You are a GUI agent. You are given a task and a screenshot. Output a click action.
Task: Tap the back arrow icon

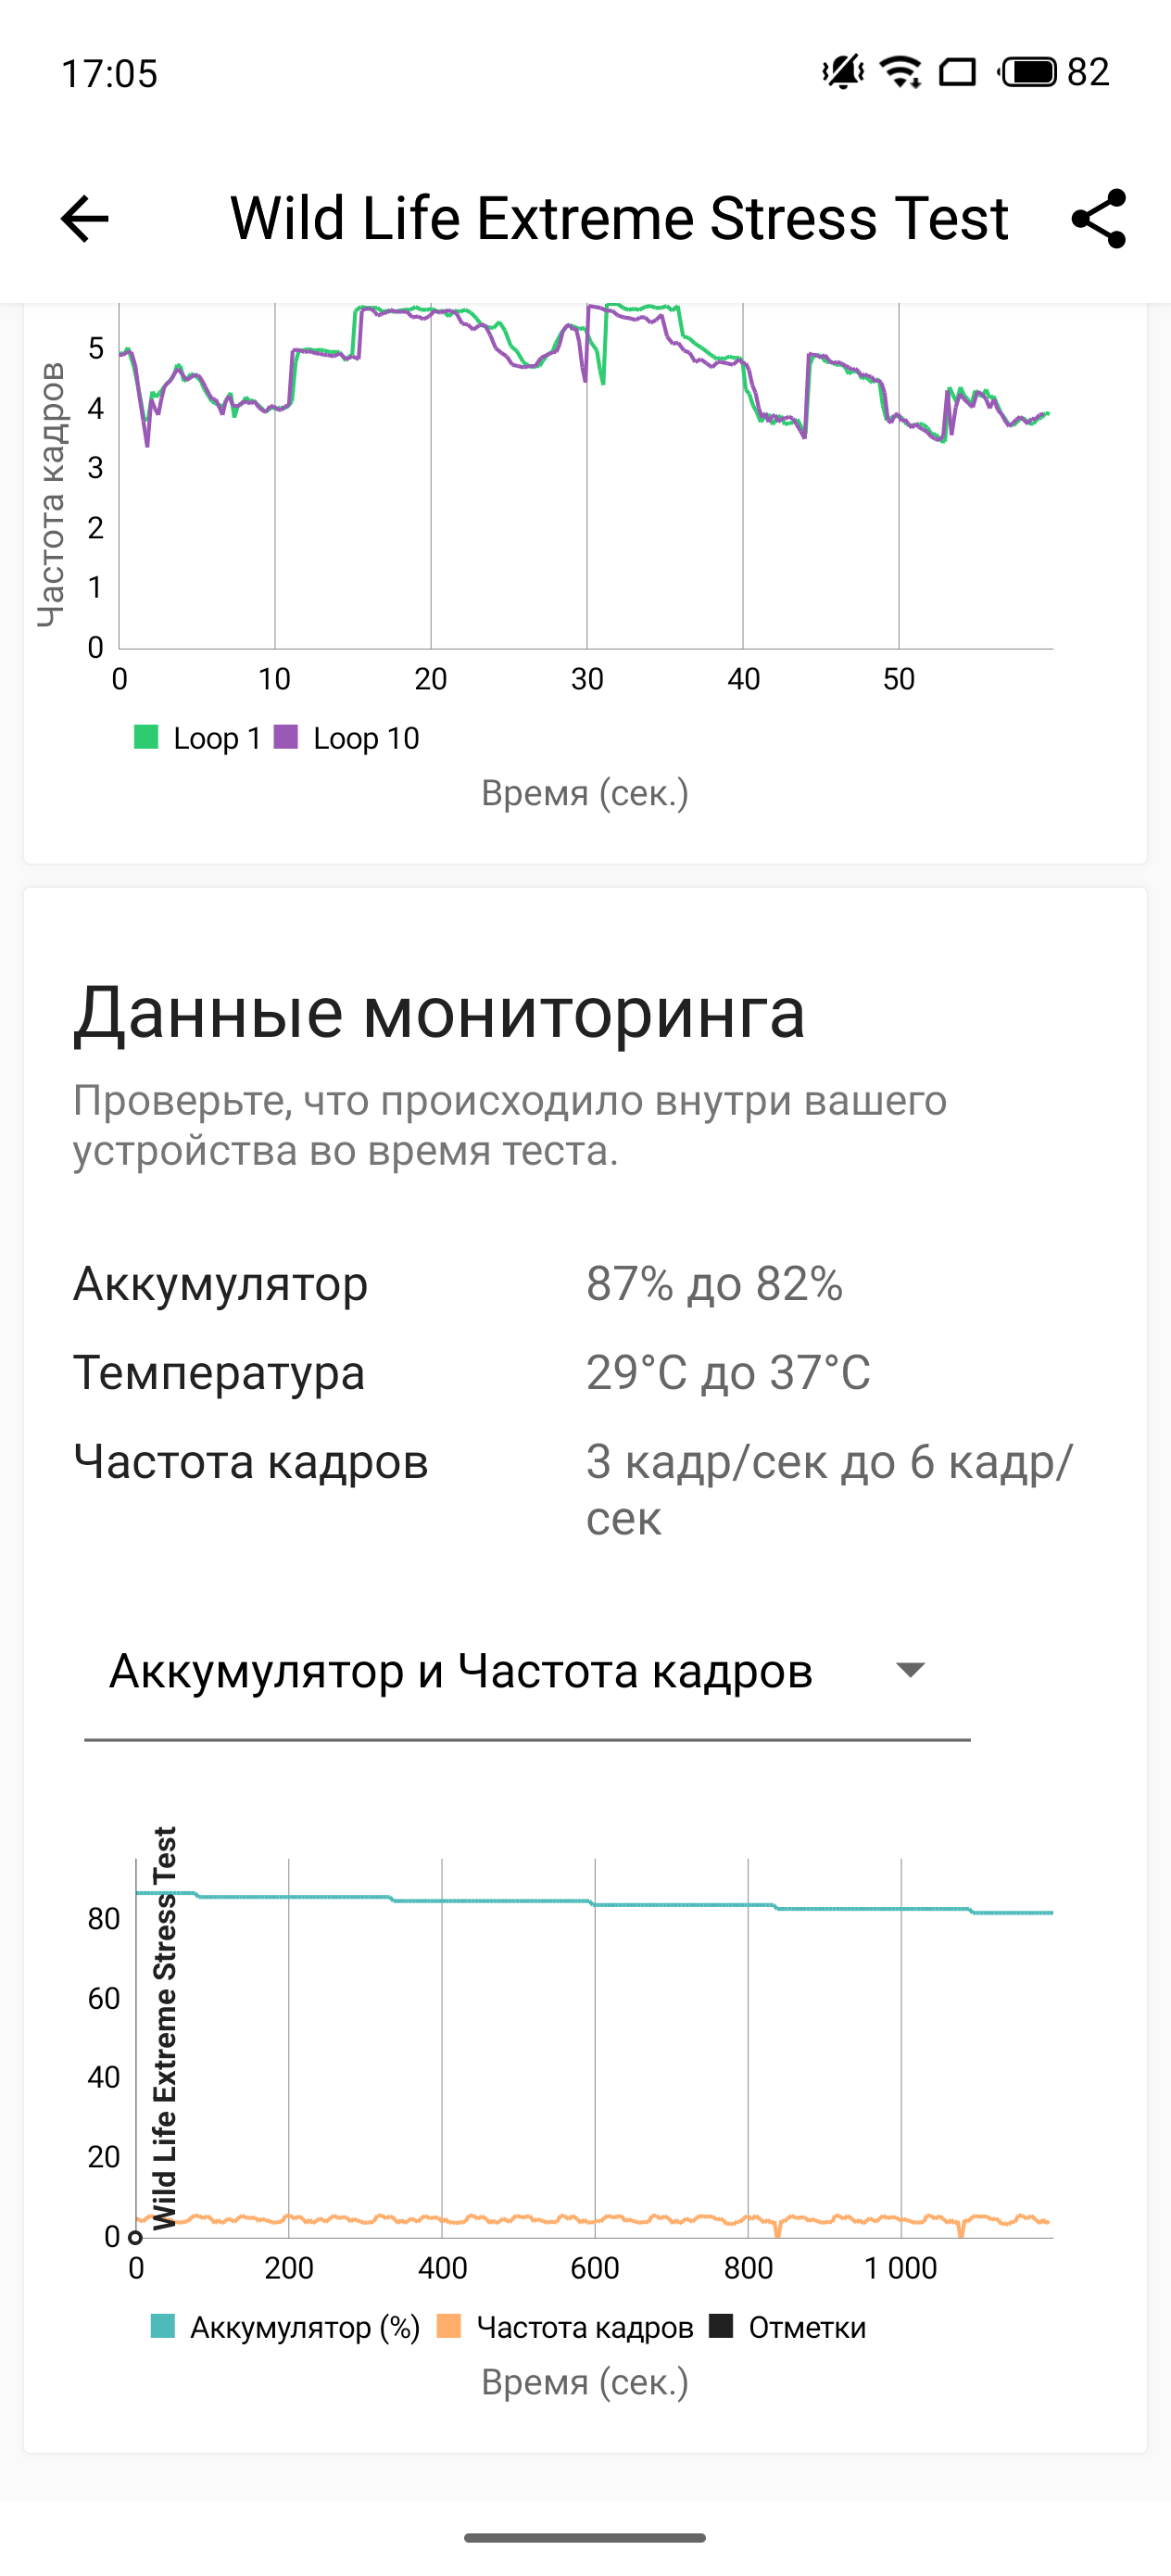85,219
